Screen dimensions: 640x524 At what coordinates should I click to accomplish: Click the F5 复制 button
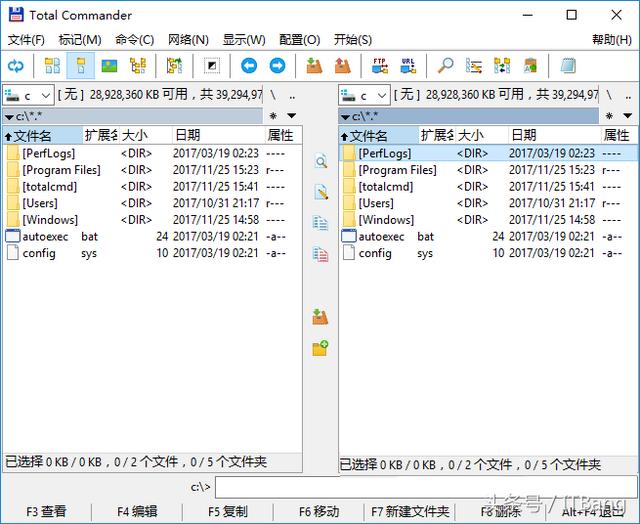click(228, 511)
